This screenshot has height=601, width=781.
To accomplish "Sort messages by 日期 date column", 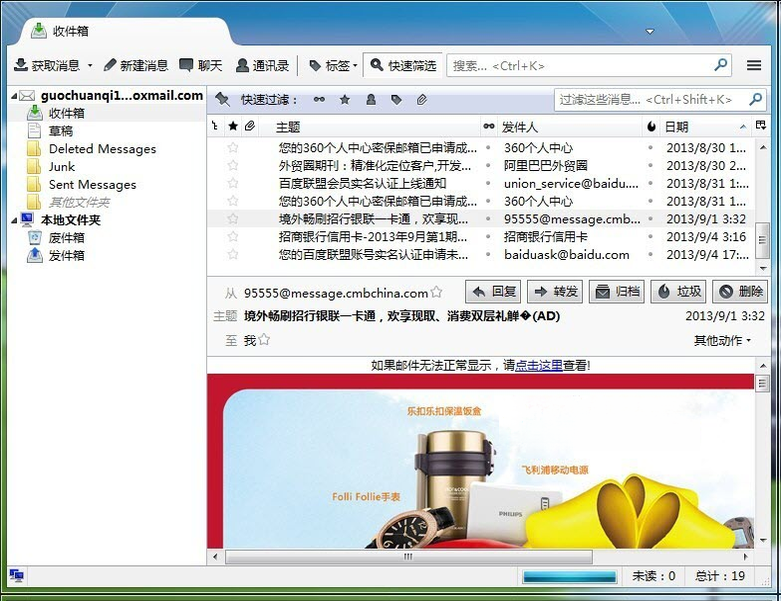I will [705, 126].
